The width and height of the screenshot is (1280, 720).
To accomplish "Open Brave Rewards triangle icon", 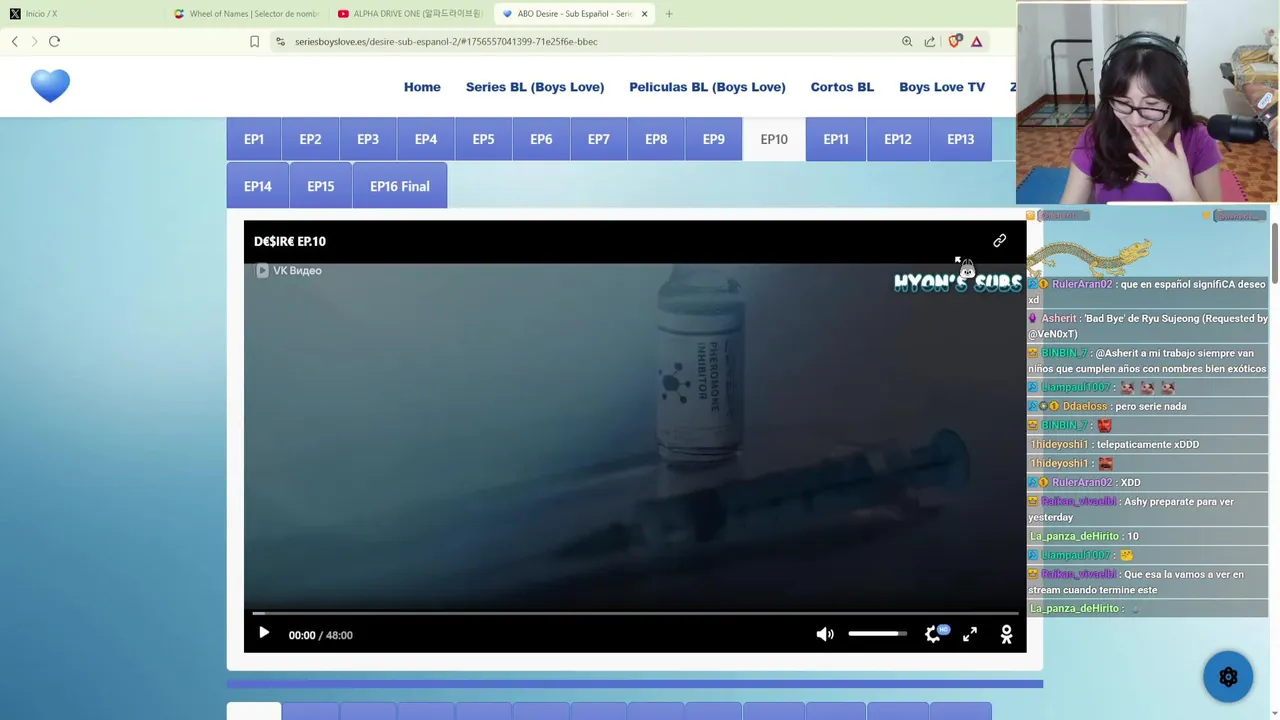I will [x=977, y=41].
